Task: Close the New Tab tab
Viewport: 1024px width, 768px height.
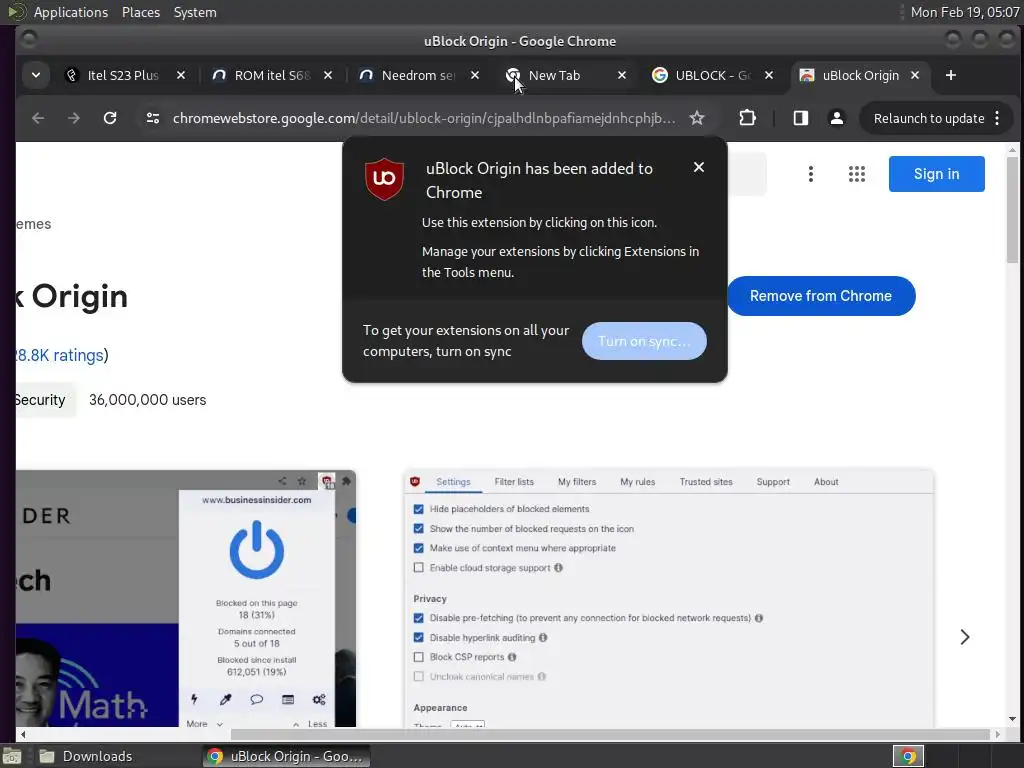Action: click(622, 75)
